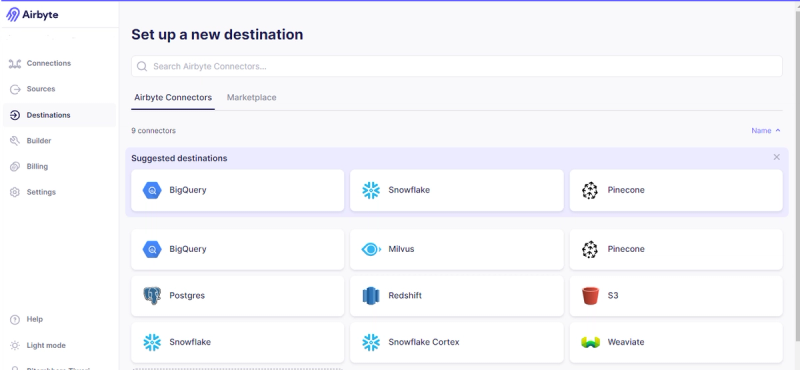Click the Search Airbyte Connectors field
Screen dimensions: 800x370
coord(457,66)
